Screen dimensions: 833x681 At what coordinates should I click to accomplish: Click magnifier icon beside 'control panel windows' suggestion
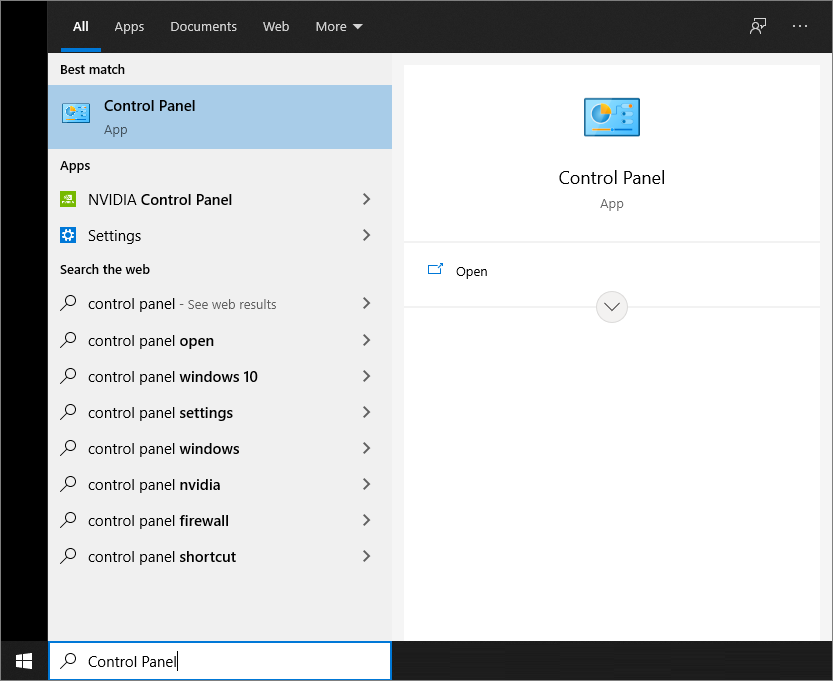click(x=68, y=448)
